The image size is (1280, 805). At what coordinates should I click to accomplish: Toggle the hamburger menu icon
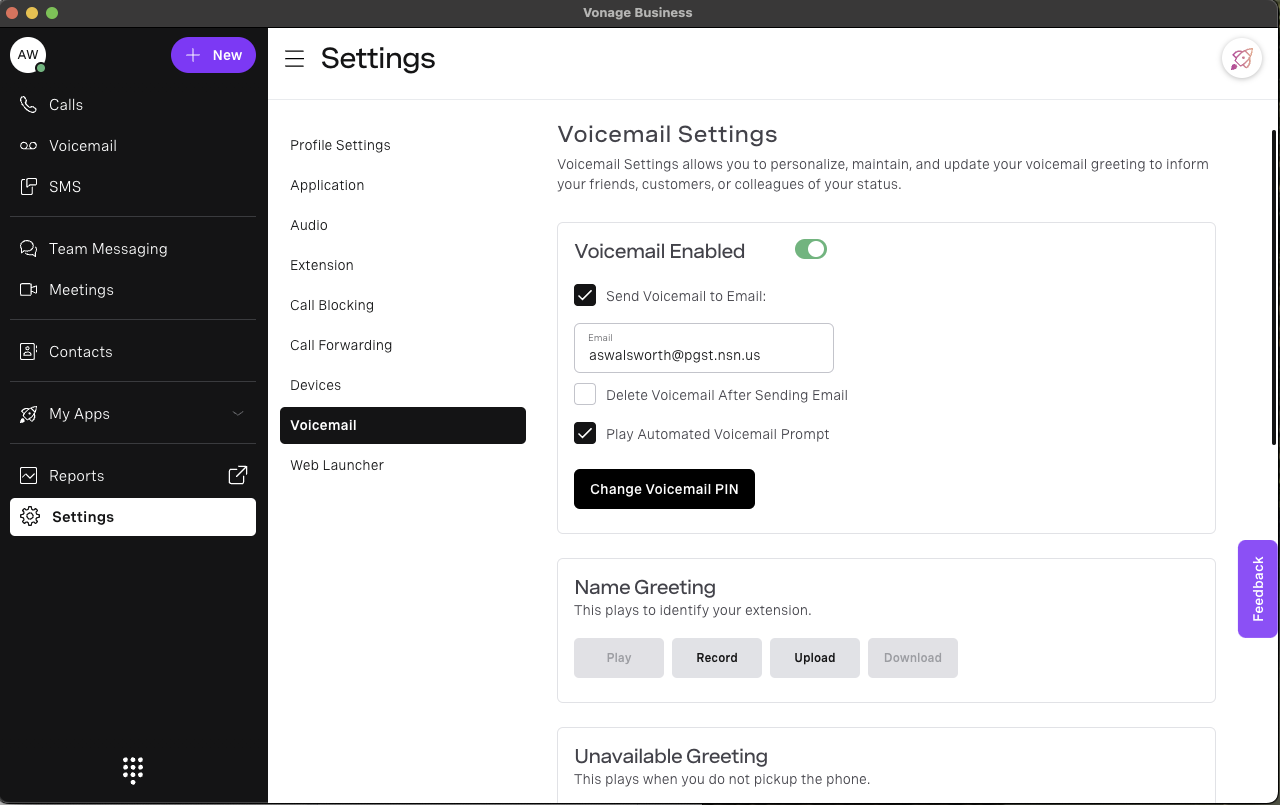pyautogui.click(x=294, y=59)
